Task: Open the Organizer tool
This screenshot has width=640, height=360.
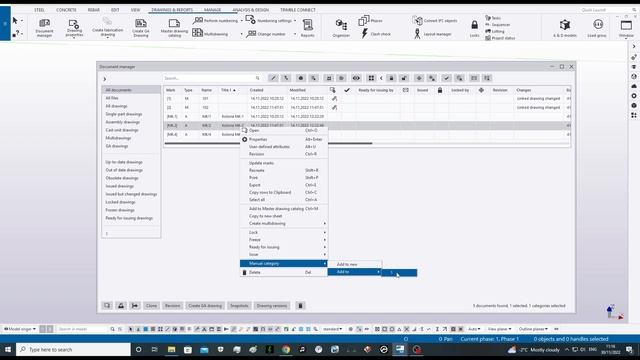Action: (x=341, y=28)
